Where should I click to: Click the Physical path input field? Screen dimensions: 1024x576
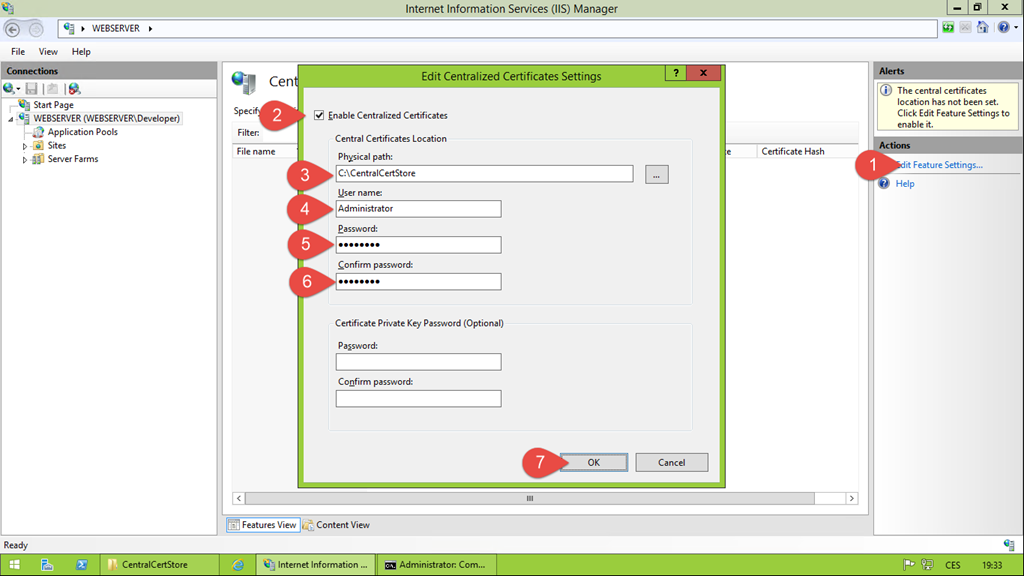tap(484, 173)
